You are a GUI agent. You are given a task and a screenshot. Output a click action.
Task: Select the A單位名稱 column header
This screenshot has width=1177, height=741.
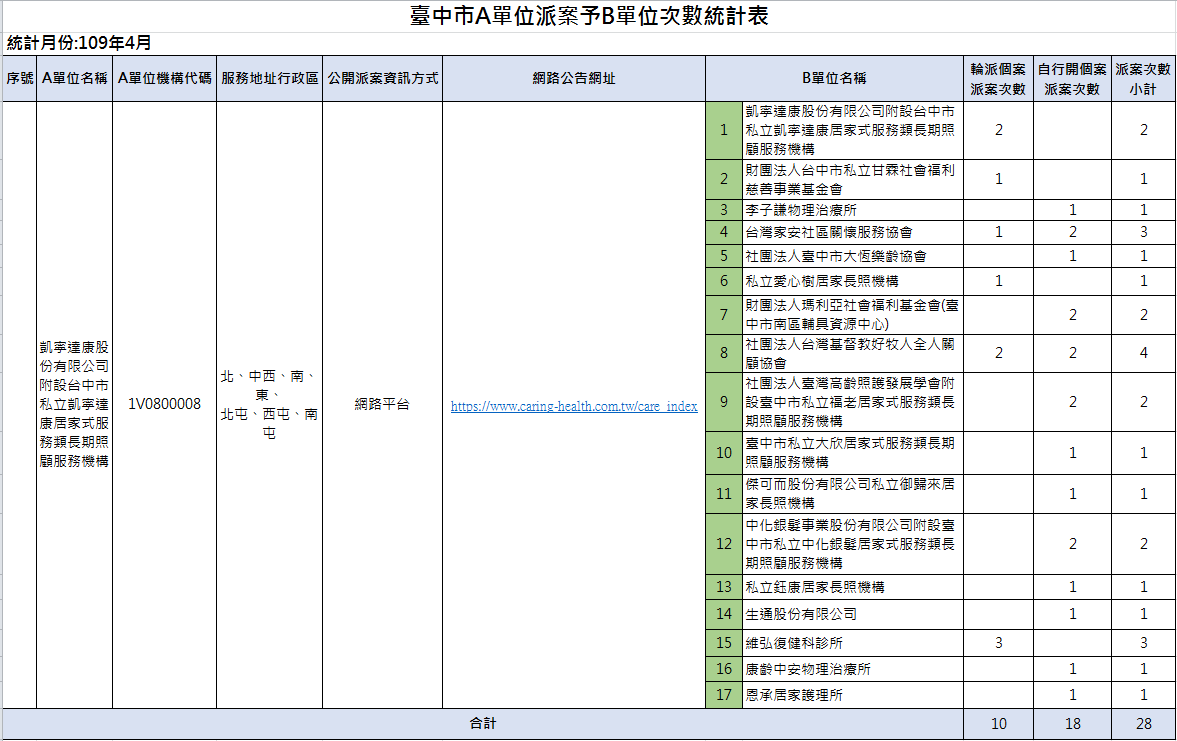(x=74, y=78)
